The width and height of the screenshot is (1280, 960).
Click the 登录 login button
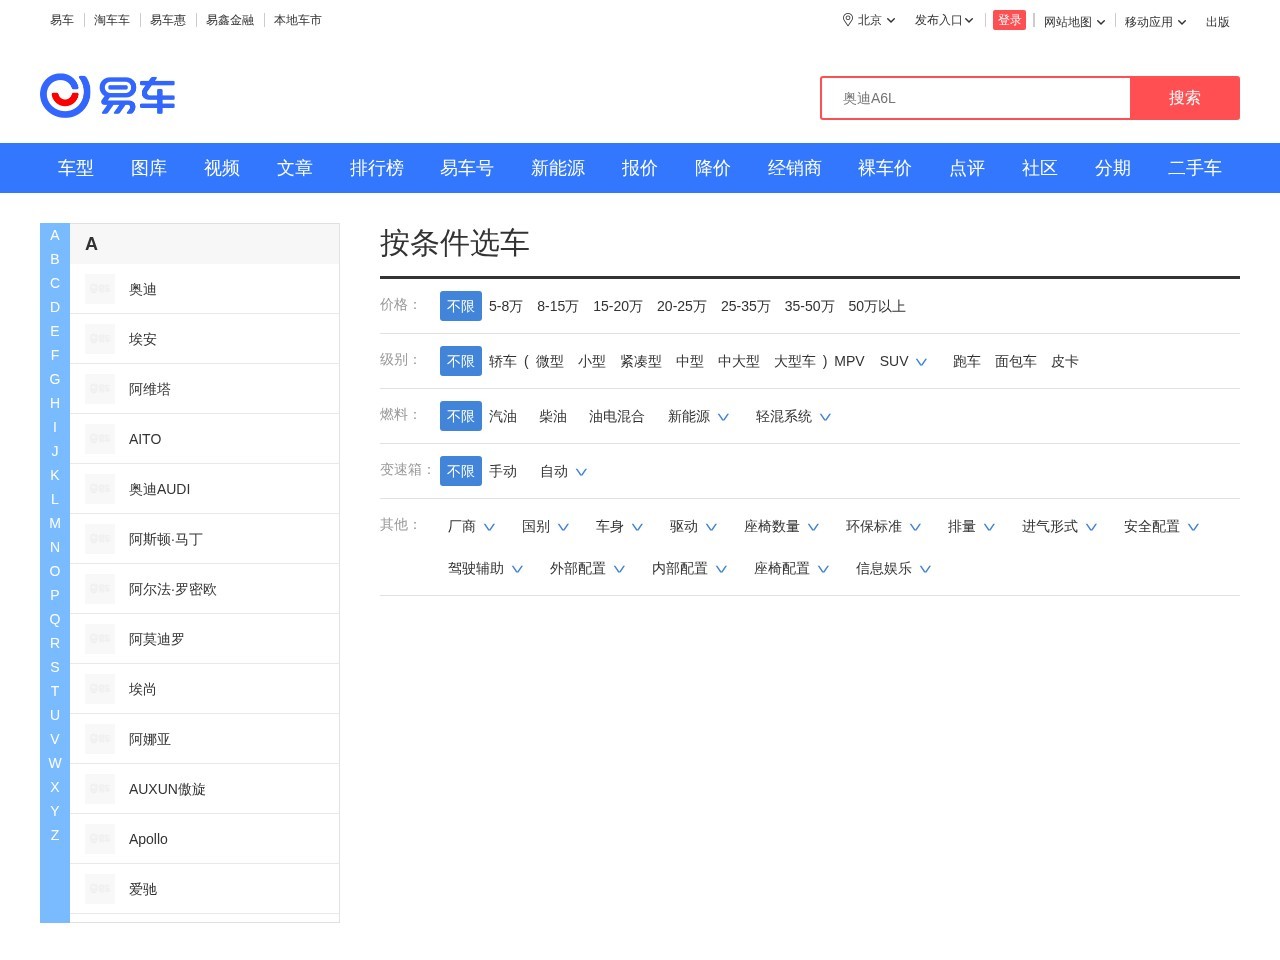[x=1009, y=19]
